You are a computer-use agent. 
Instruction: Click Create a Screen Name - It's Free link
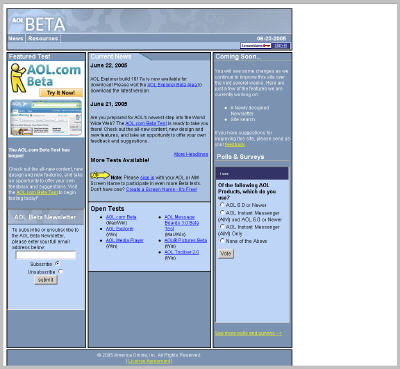tap(161, 189)
